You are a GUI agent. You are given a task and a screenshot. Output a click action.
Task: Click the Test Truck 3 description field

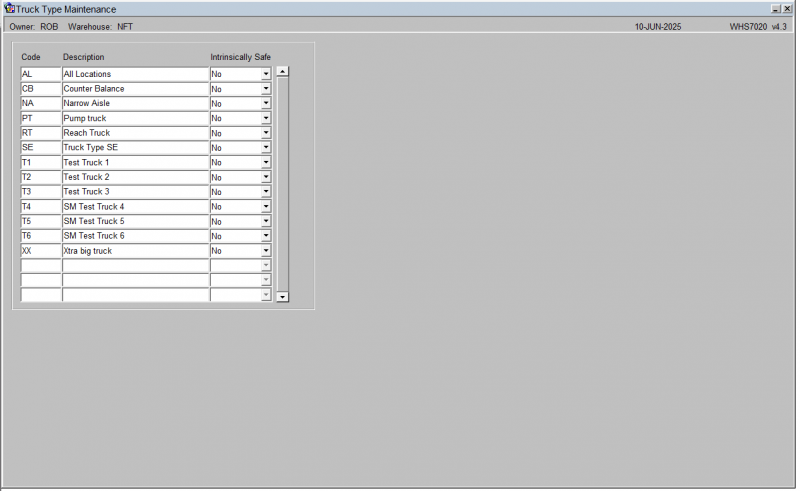point(135,192)
